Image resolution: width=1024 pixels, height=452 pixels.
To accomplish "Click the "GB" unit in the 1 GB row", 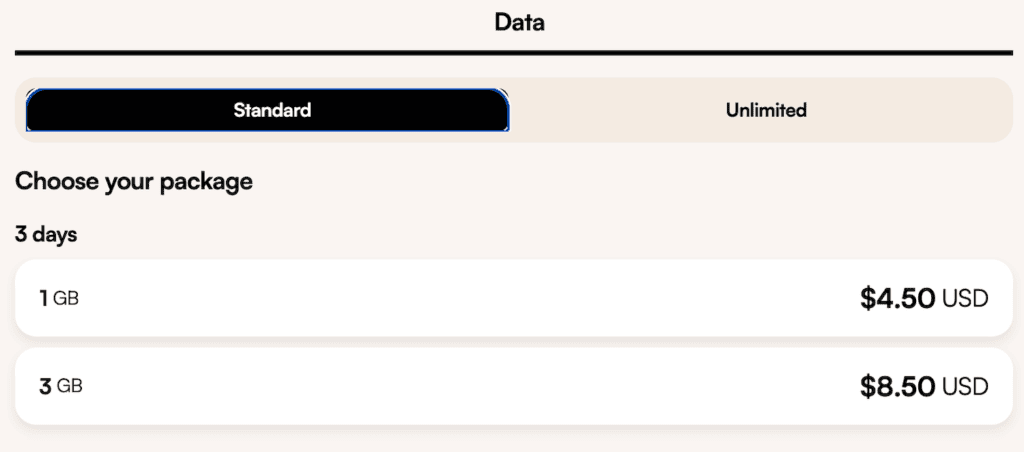I will (66, 298).
